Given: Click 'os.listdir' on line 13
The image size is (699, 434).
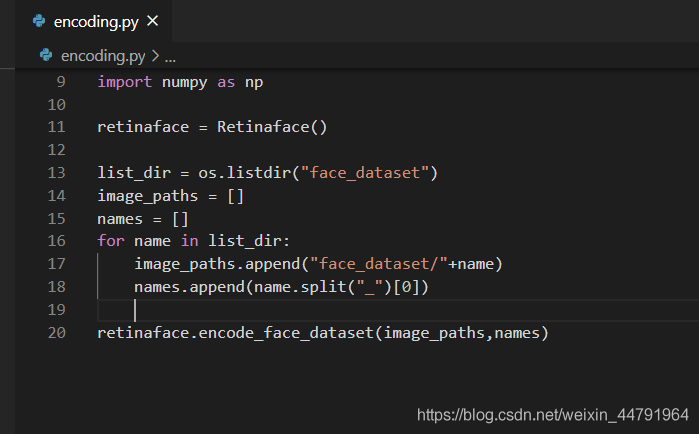Looking at the screenshot, I should point(245,172).
